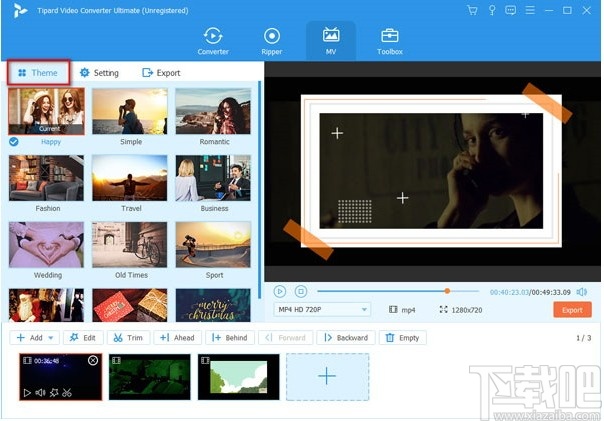The height and width of the screenshot is (421, 604).
Task: Click the register key icon
Action: [492, 10]
